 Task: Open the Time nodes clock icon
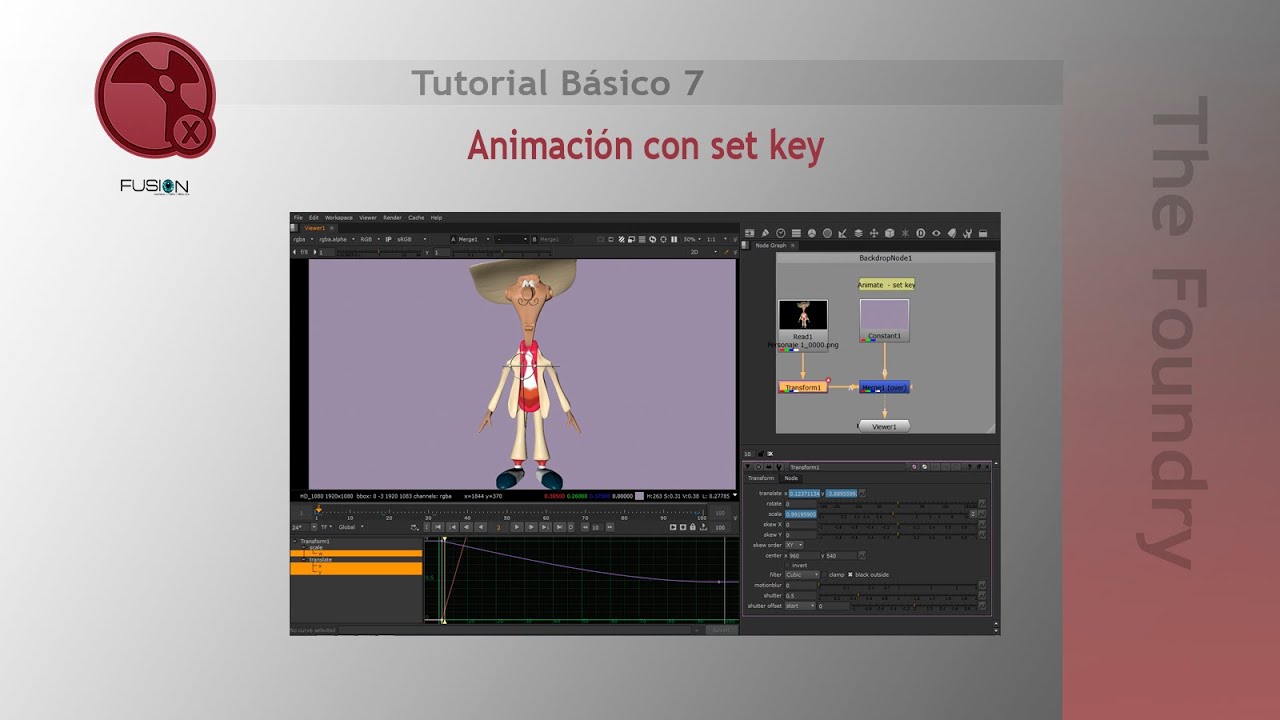(x=781, y=233)
